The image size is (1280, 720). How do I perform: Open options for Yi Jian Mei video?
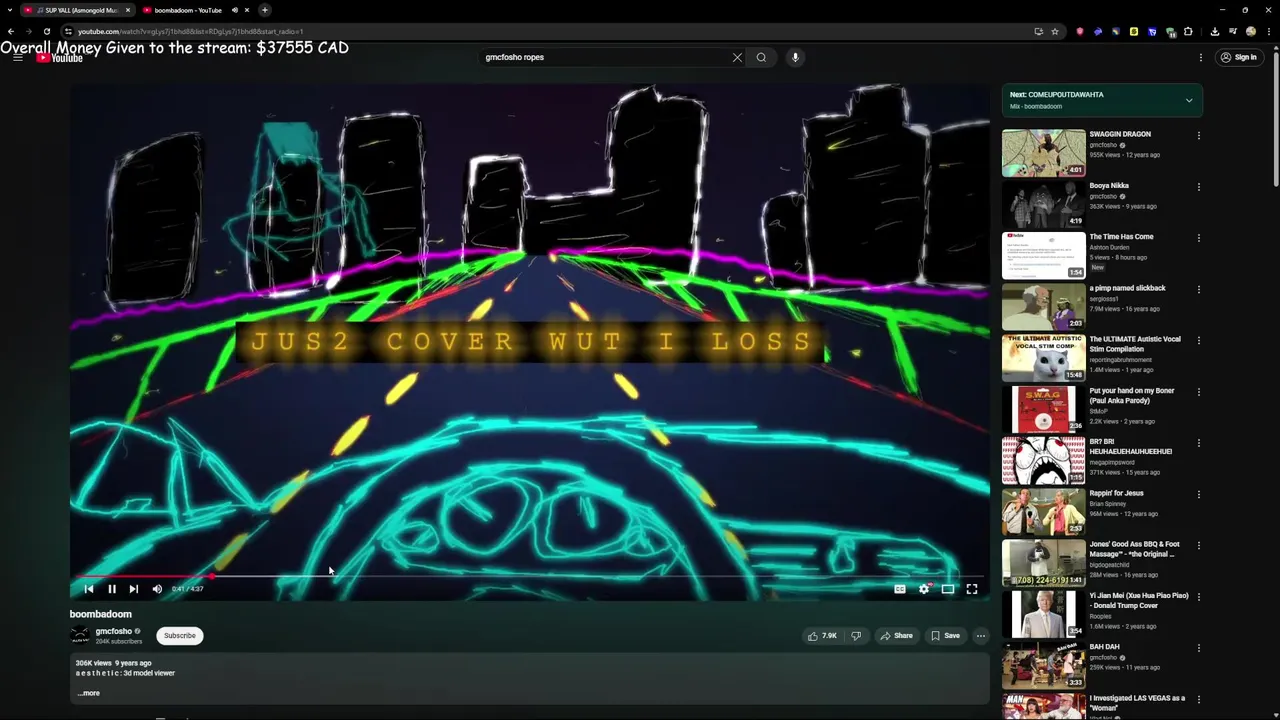(x=1198, y=597)
